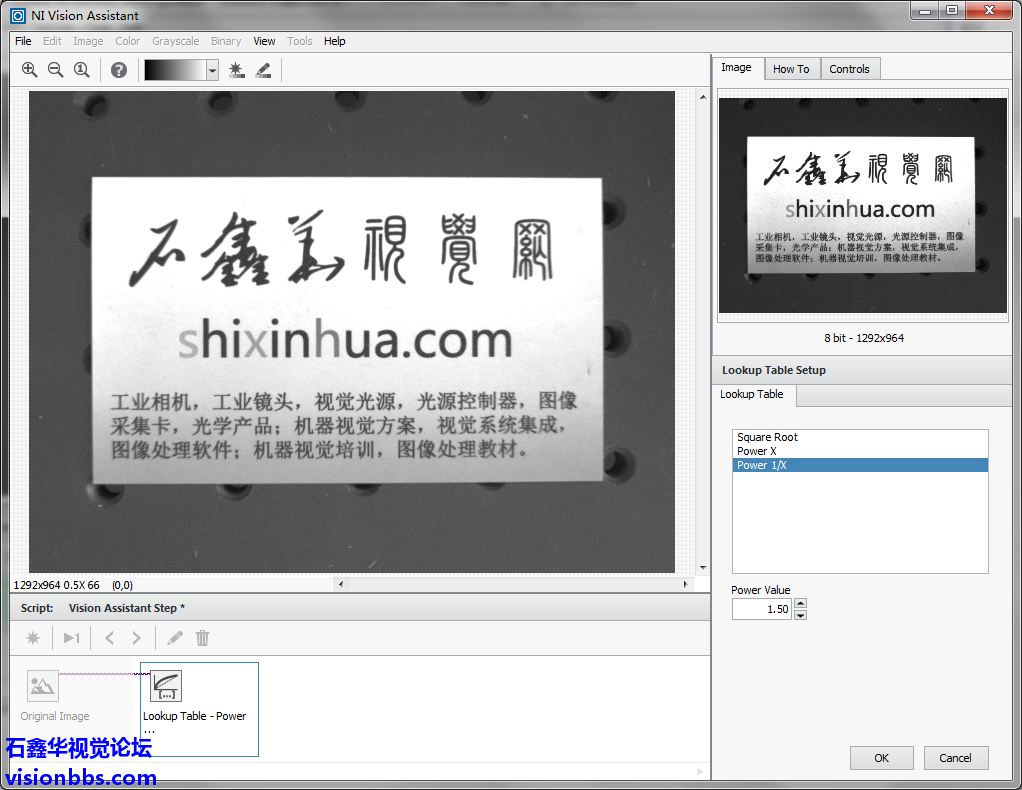Choose Power X from the lookup list
The image size is (1022, 790).
(757, 451)
